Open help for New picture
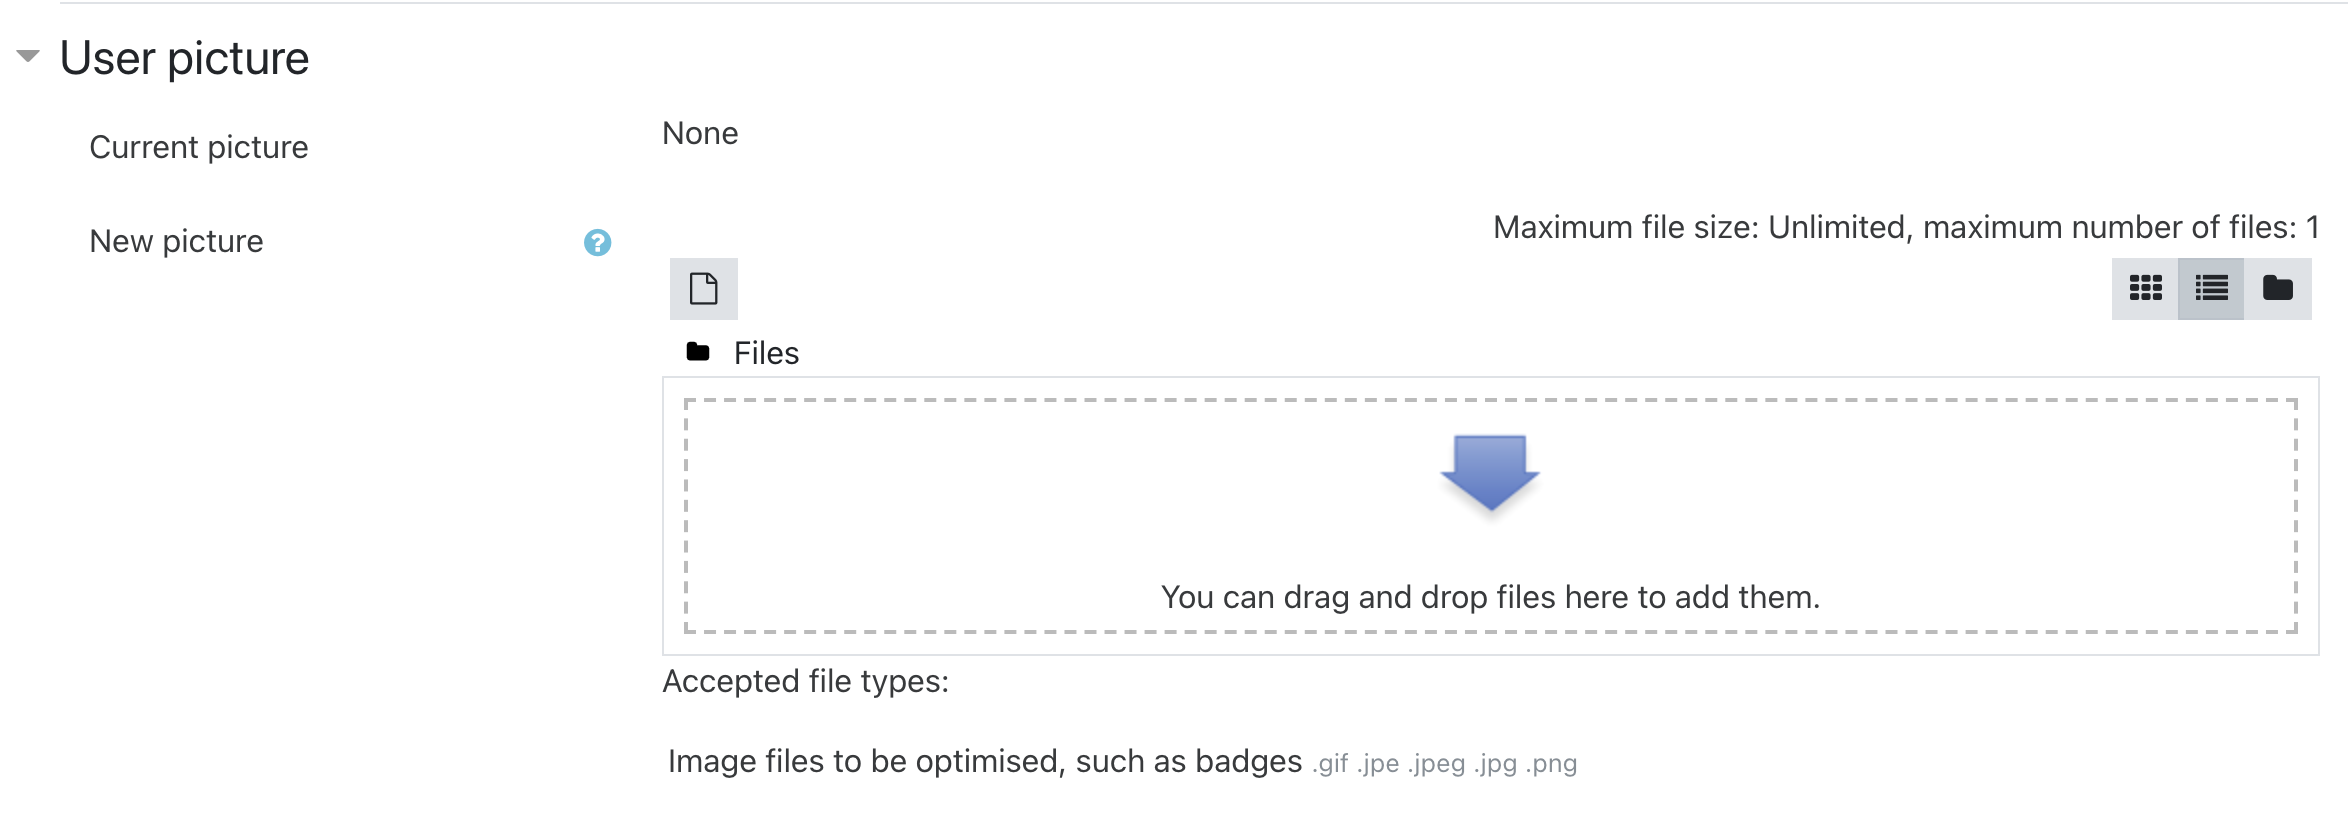This screenshot has width=2348, height=826. point(597,242)
